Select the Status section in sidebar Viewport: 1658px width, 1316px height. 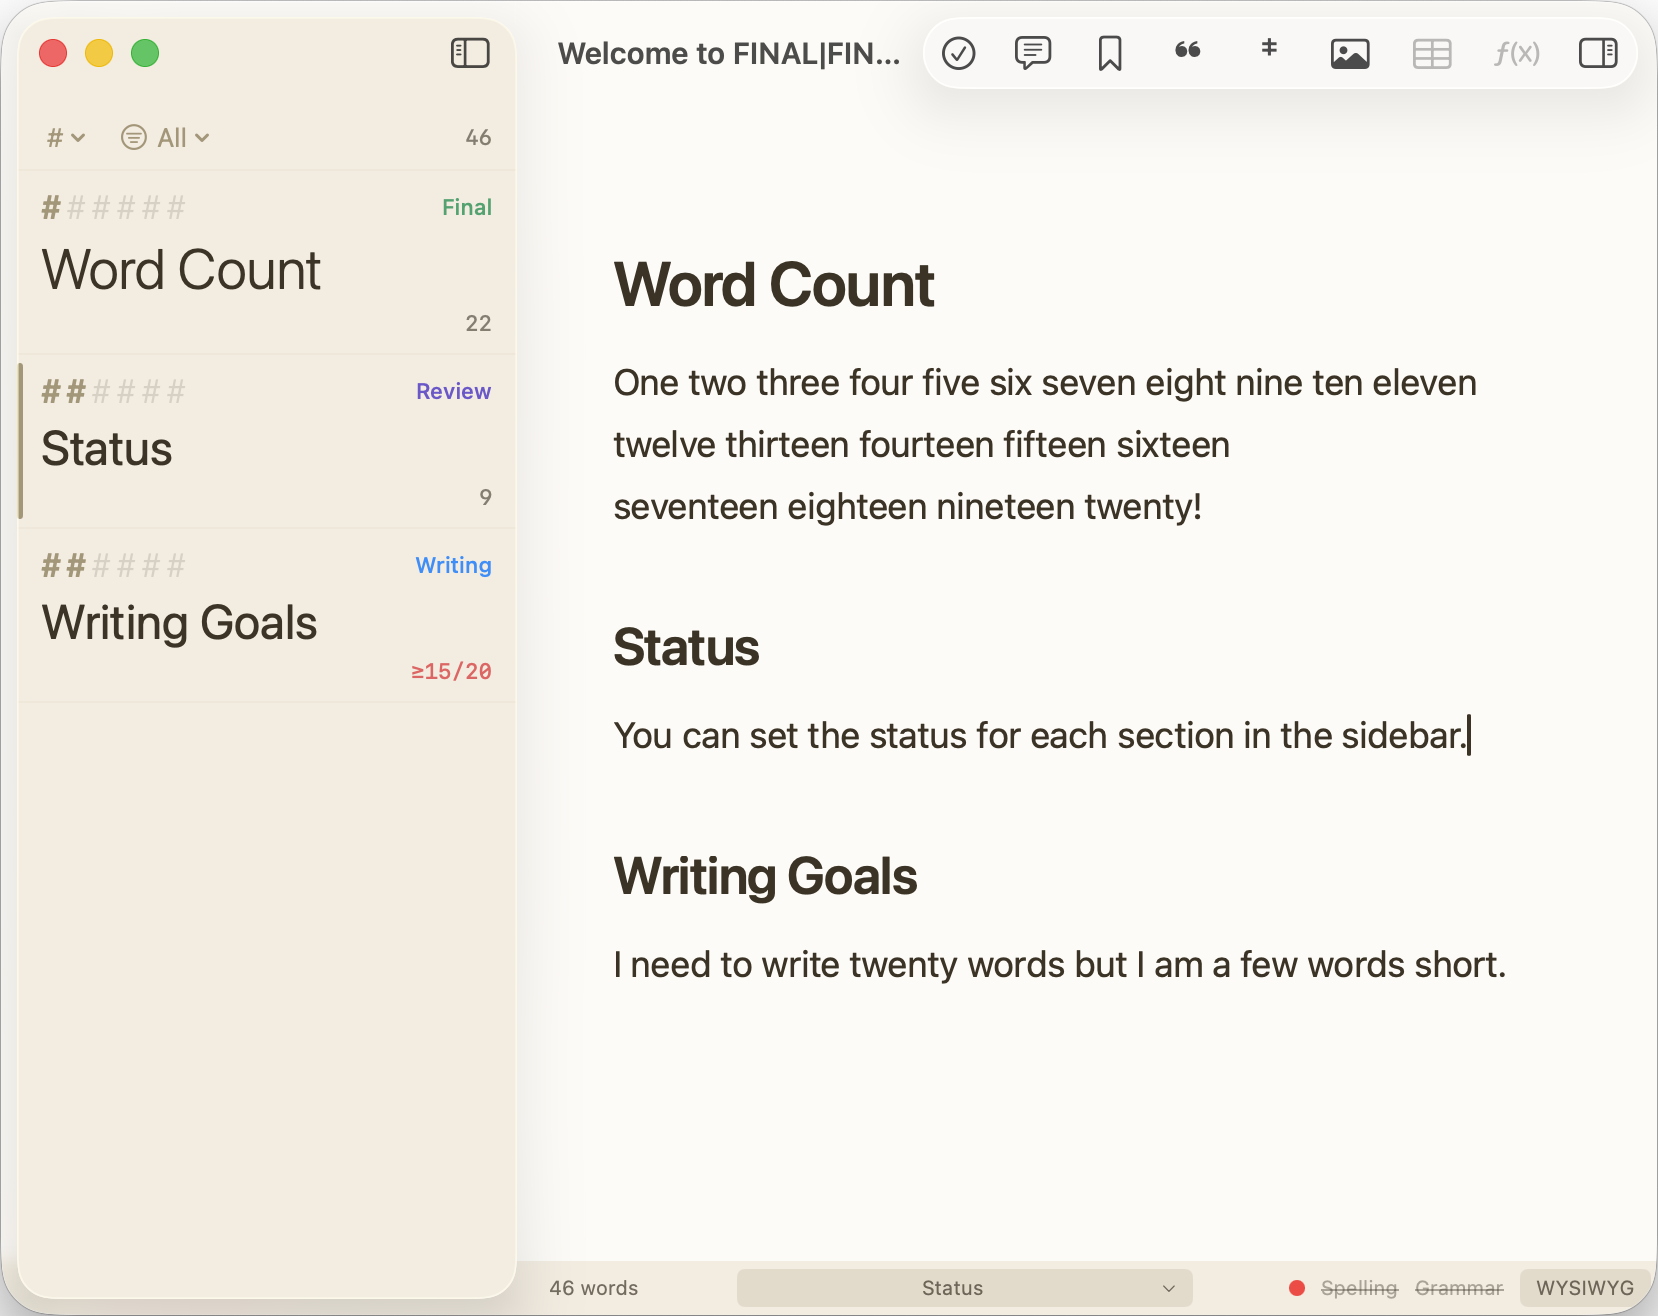pyautogui.click(x=267, y=441)
